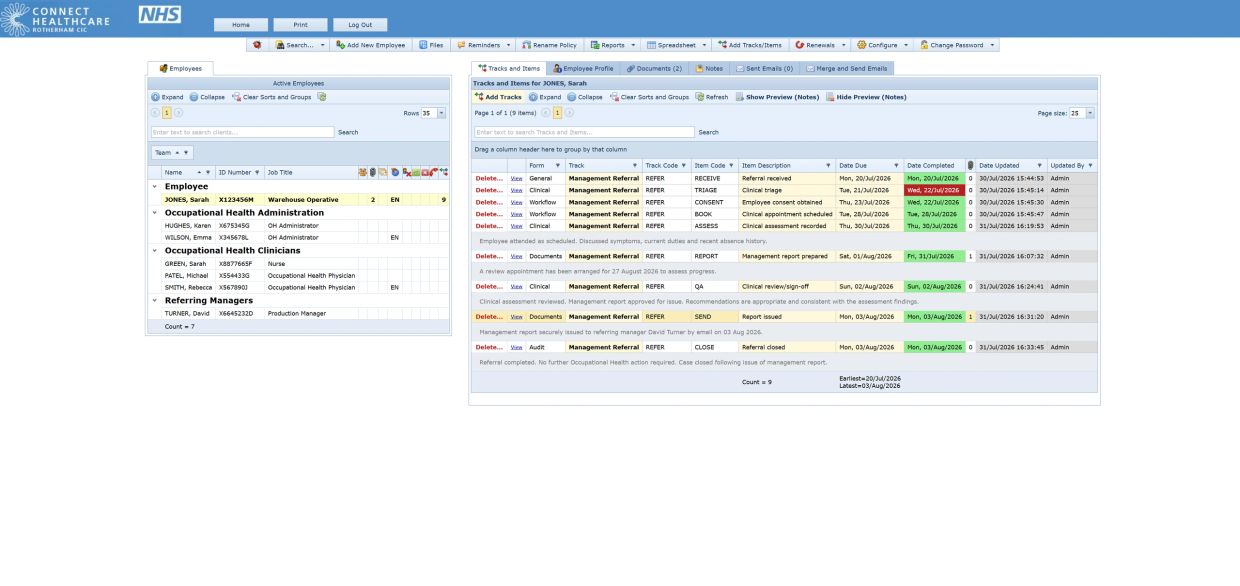Open the Files toolbar button

pyautogui.click(x=432, y=45)
